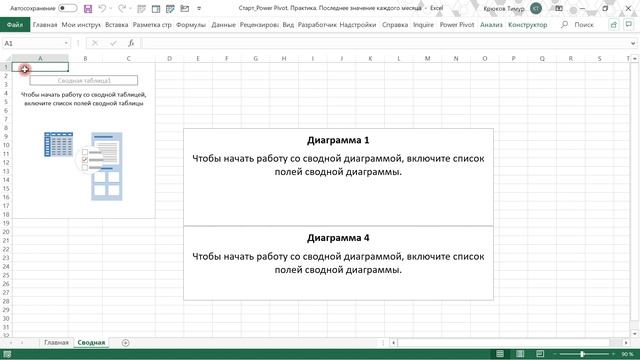Switch to the Формулы ribbon tab
This screenshot has height=360, width=640.
(191, 24)
